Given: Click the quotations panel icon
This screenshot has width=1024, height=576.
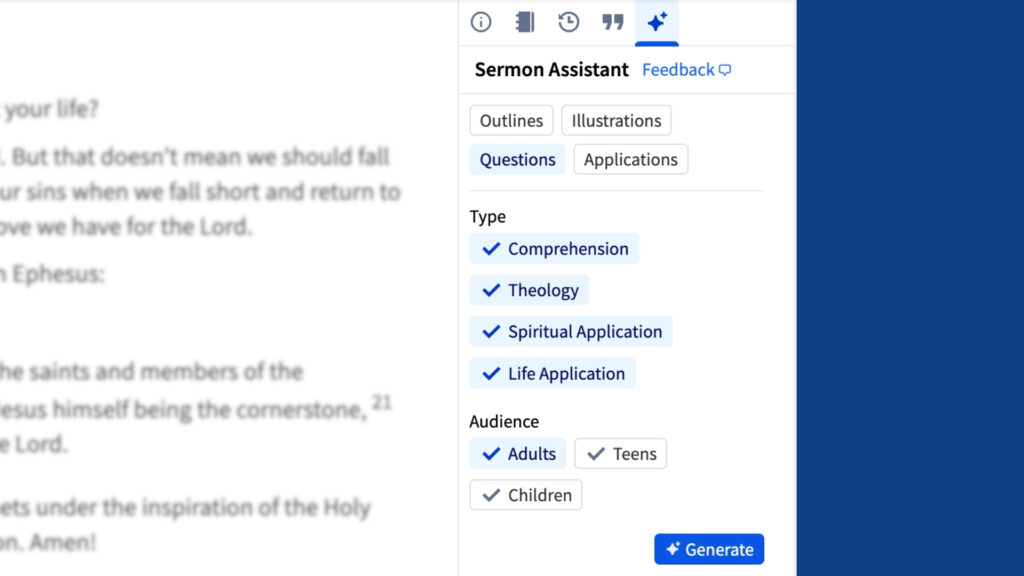Looking at the screenshot, I should point(613,22).
